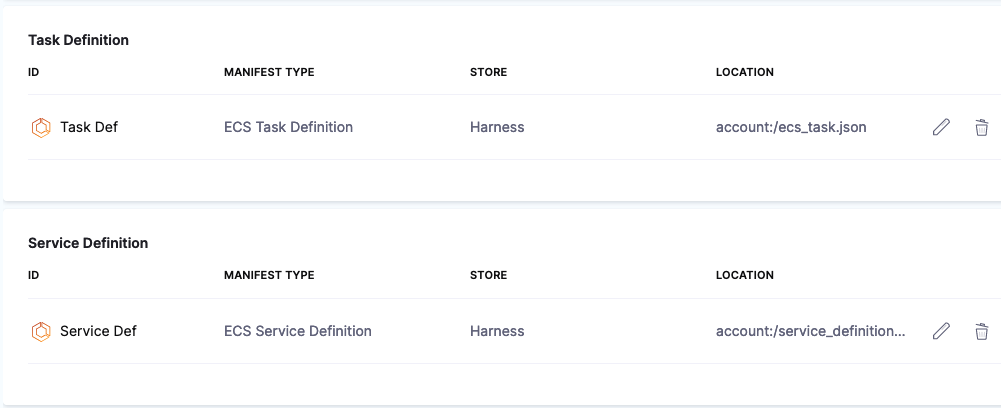Screen dimensions: 1001x408
Task: Click the ECS Task Definition manifest type
Action: 288,127
